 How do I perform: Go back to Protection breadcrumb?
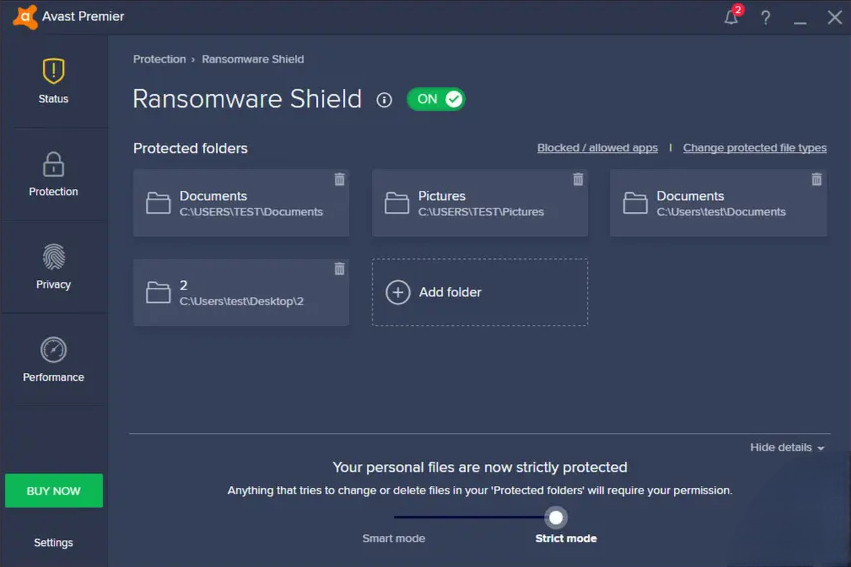pyautogui.click(x=160, y=59)
